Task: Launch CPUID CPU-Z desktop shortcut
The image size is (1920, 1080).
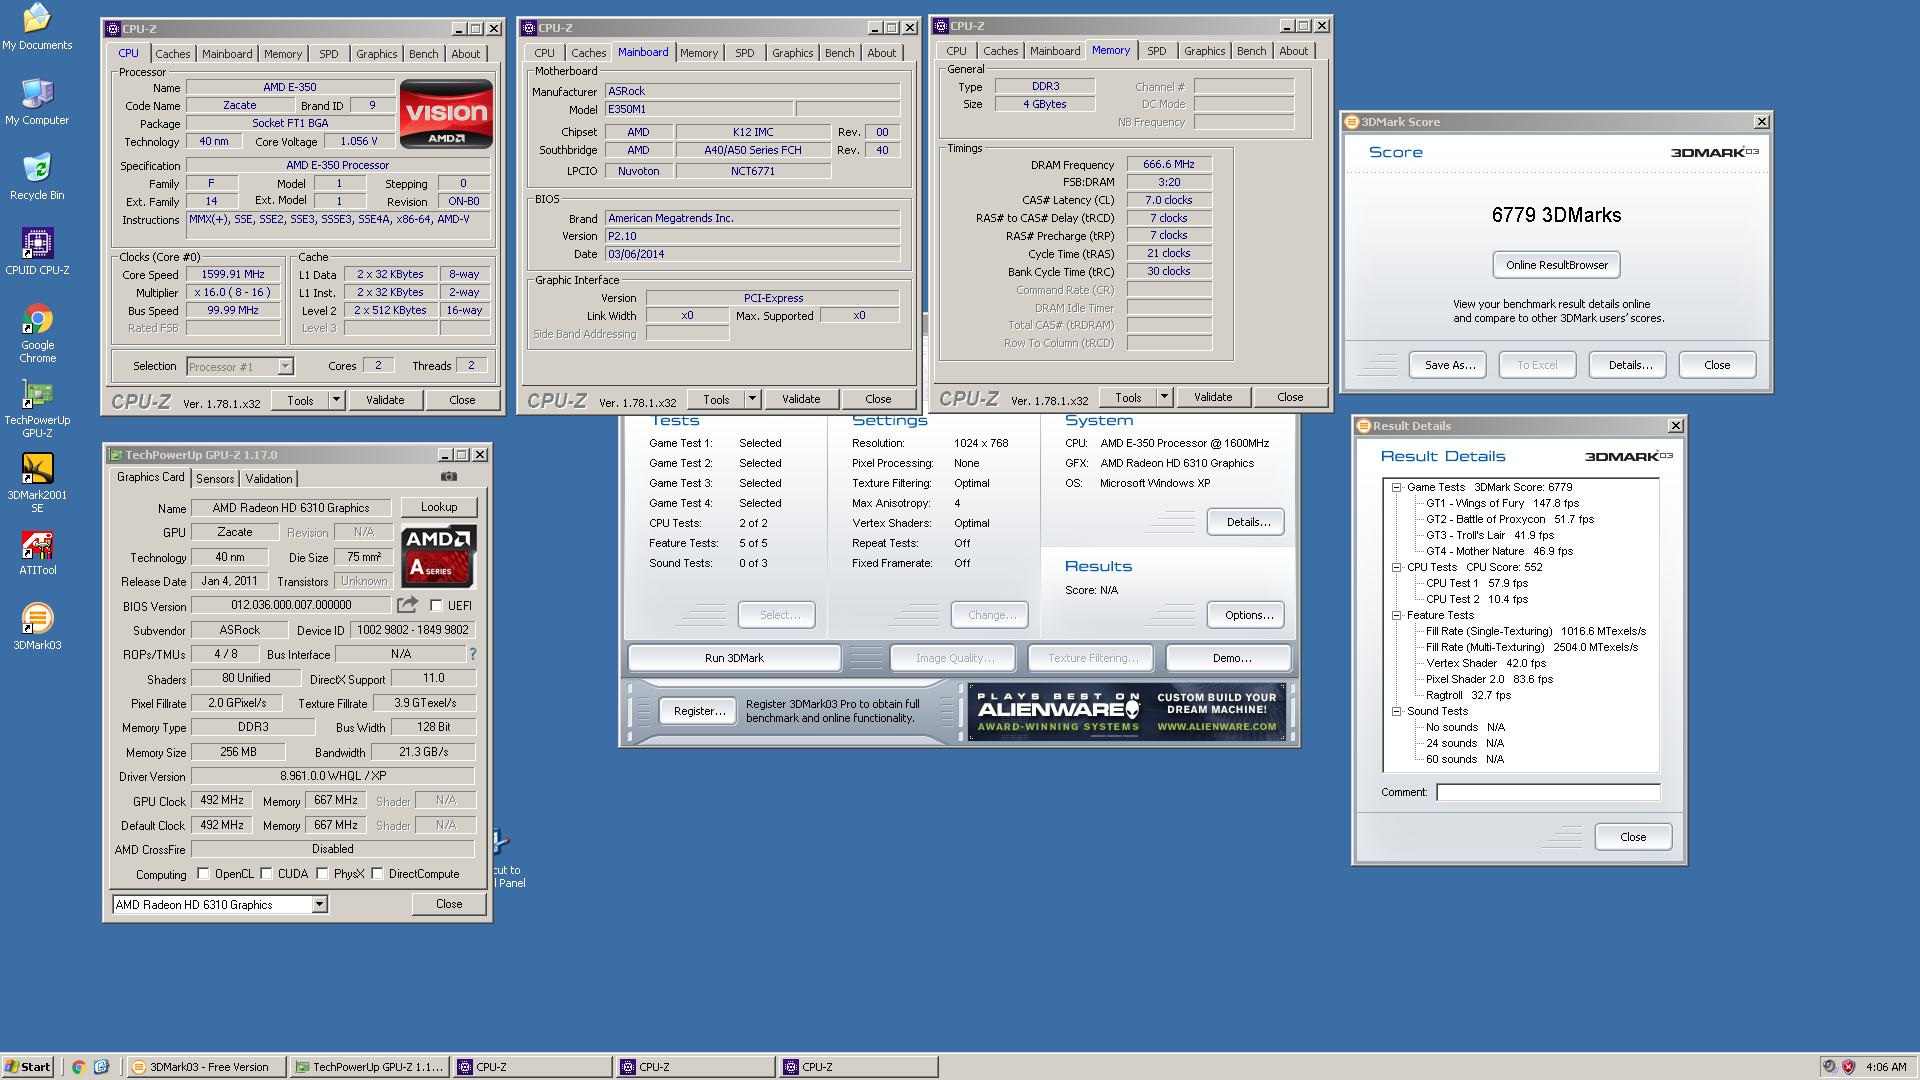Action: point(37,252)
